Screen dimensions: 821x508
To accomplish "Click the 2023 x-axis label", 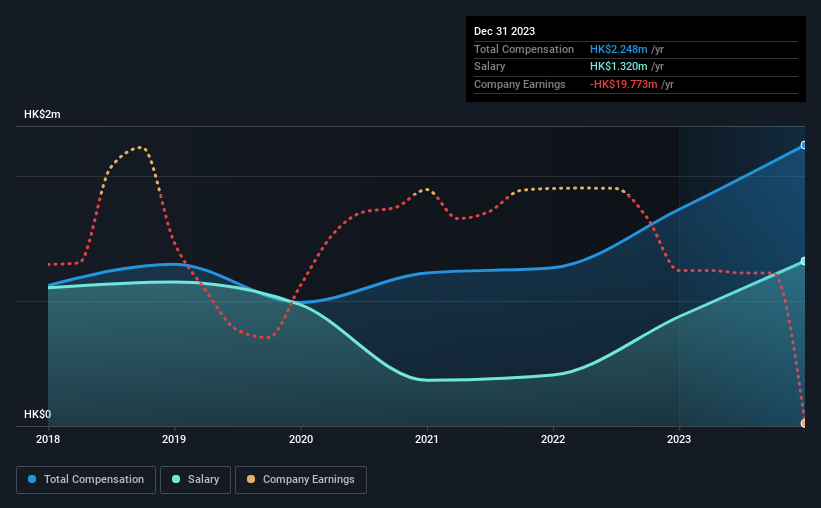I will point(679,439).
